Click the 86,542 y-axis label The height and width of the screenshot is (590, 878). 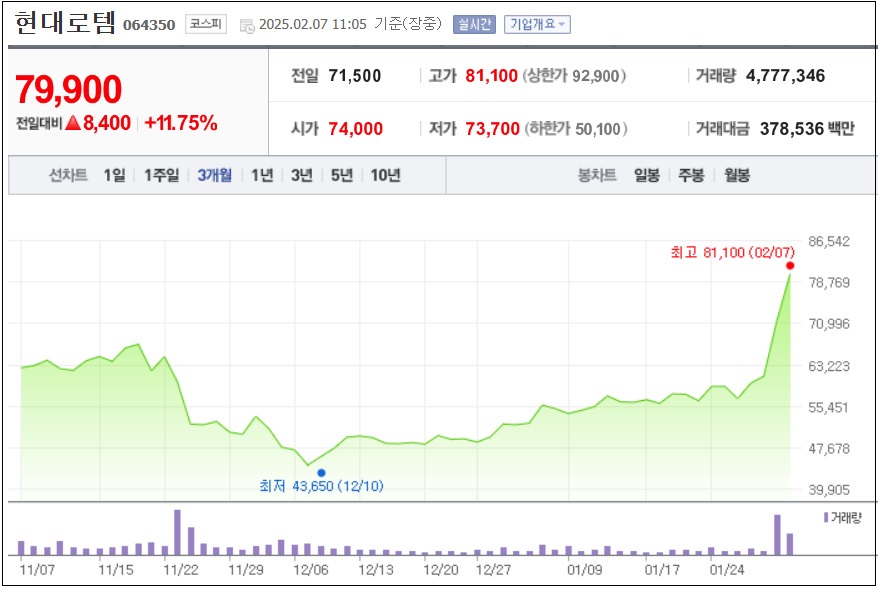[x=829, y=241]
